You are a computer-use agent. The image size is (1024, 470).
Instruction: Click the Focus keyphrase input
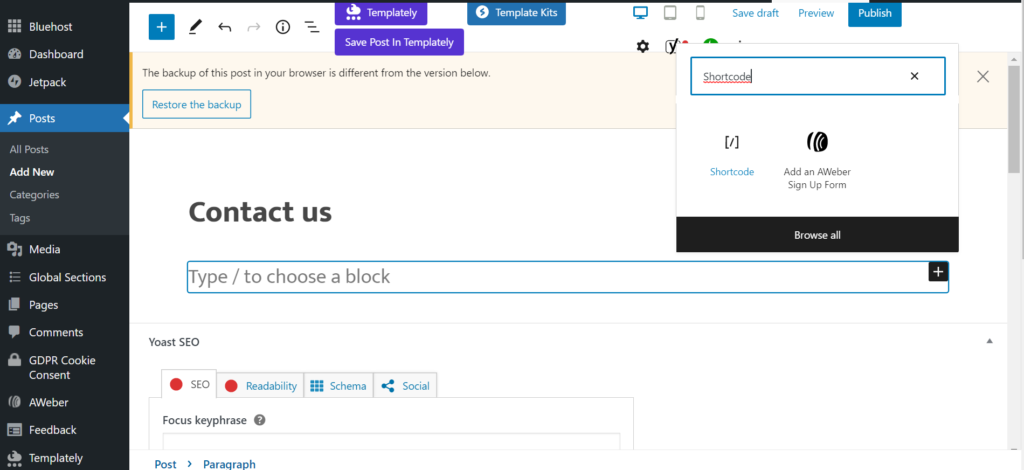pyautogui.click(x=391, y=441)
